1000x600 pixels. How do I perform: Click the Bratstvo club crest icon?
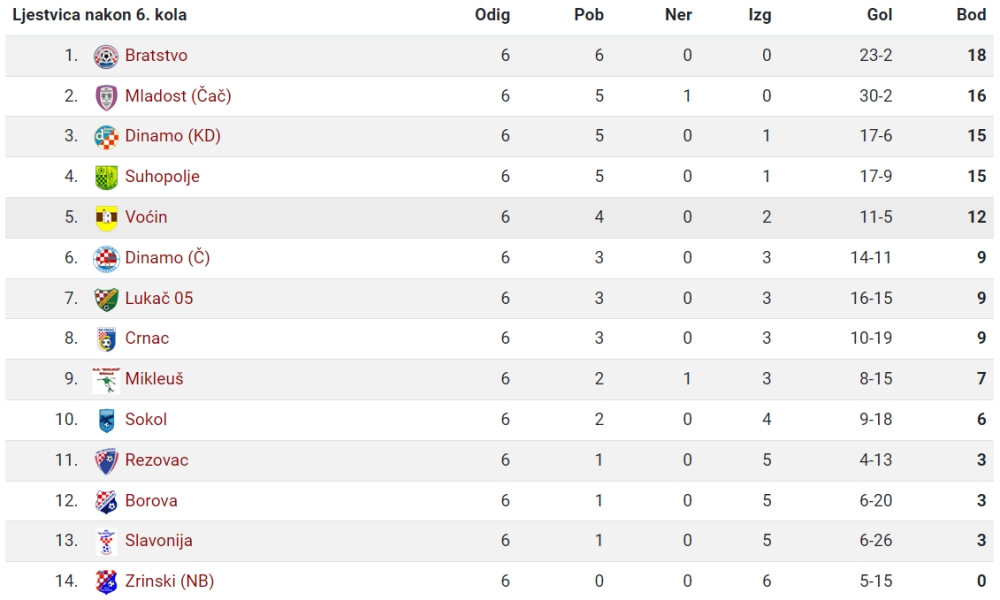106,56
